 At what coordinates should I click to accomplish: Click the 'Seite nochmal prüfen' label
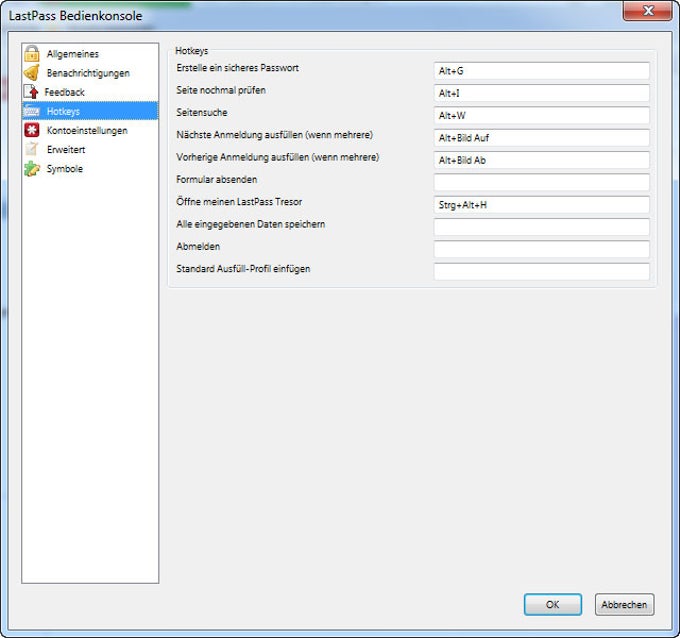[221, 90]
